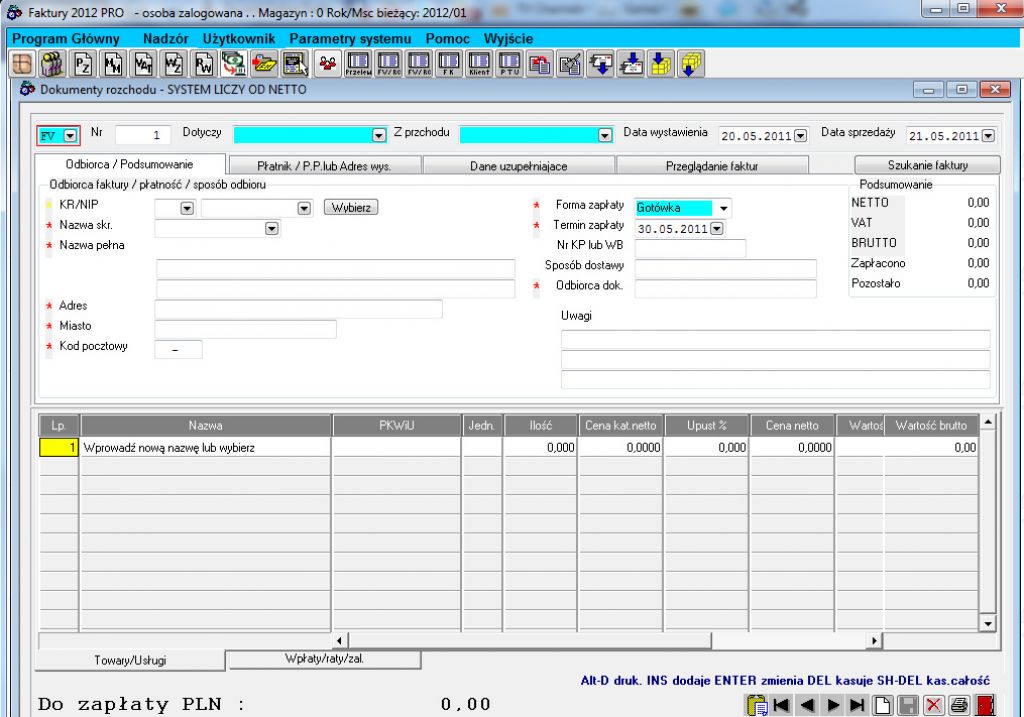The height and width of the screenshot is (717, 1024).
Task: Go to the previous record
Action: tap(807, 705)
